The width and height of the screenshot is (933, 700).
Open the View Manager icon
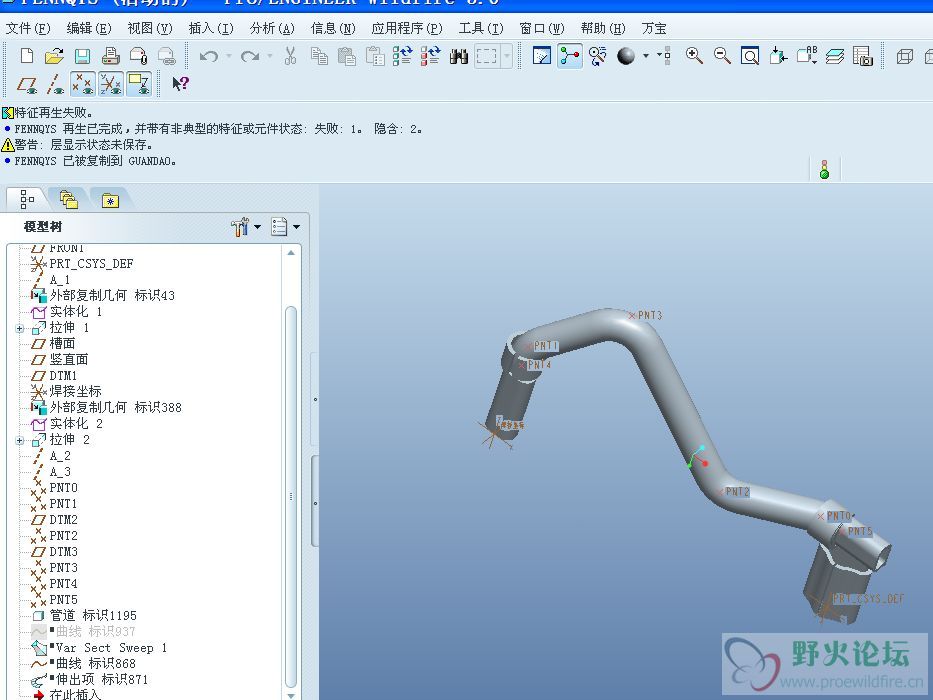click(863, 56)
